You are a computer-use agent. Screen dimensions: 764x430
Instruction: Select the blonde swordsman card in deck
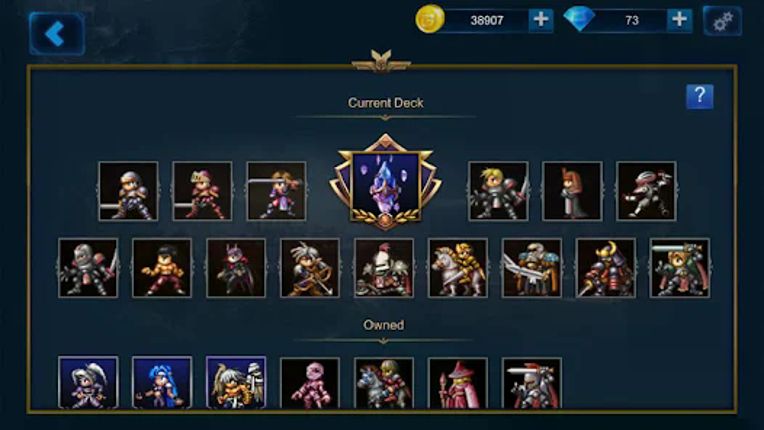click(498, 191)
